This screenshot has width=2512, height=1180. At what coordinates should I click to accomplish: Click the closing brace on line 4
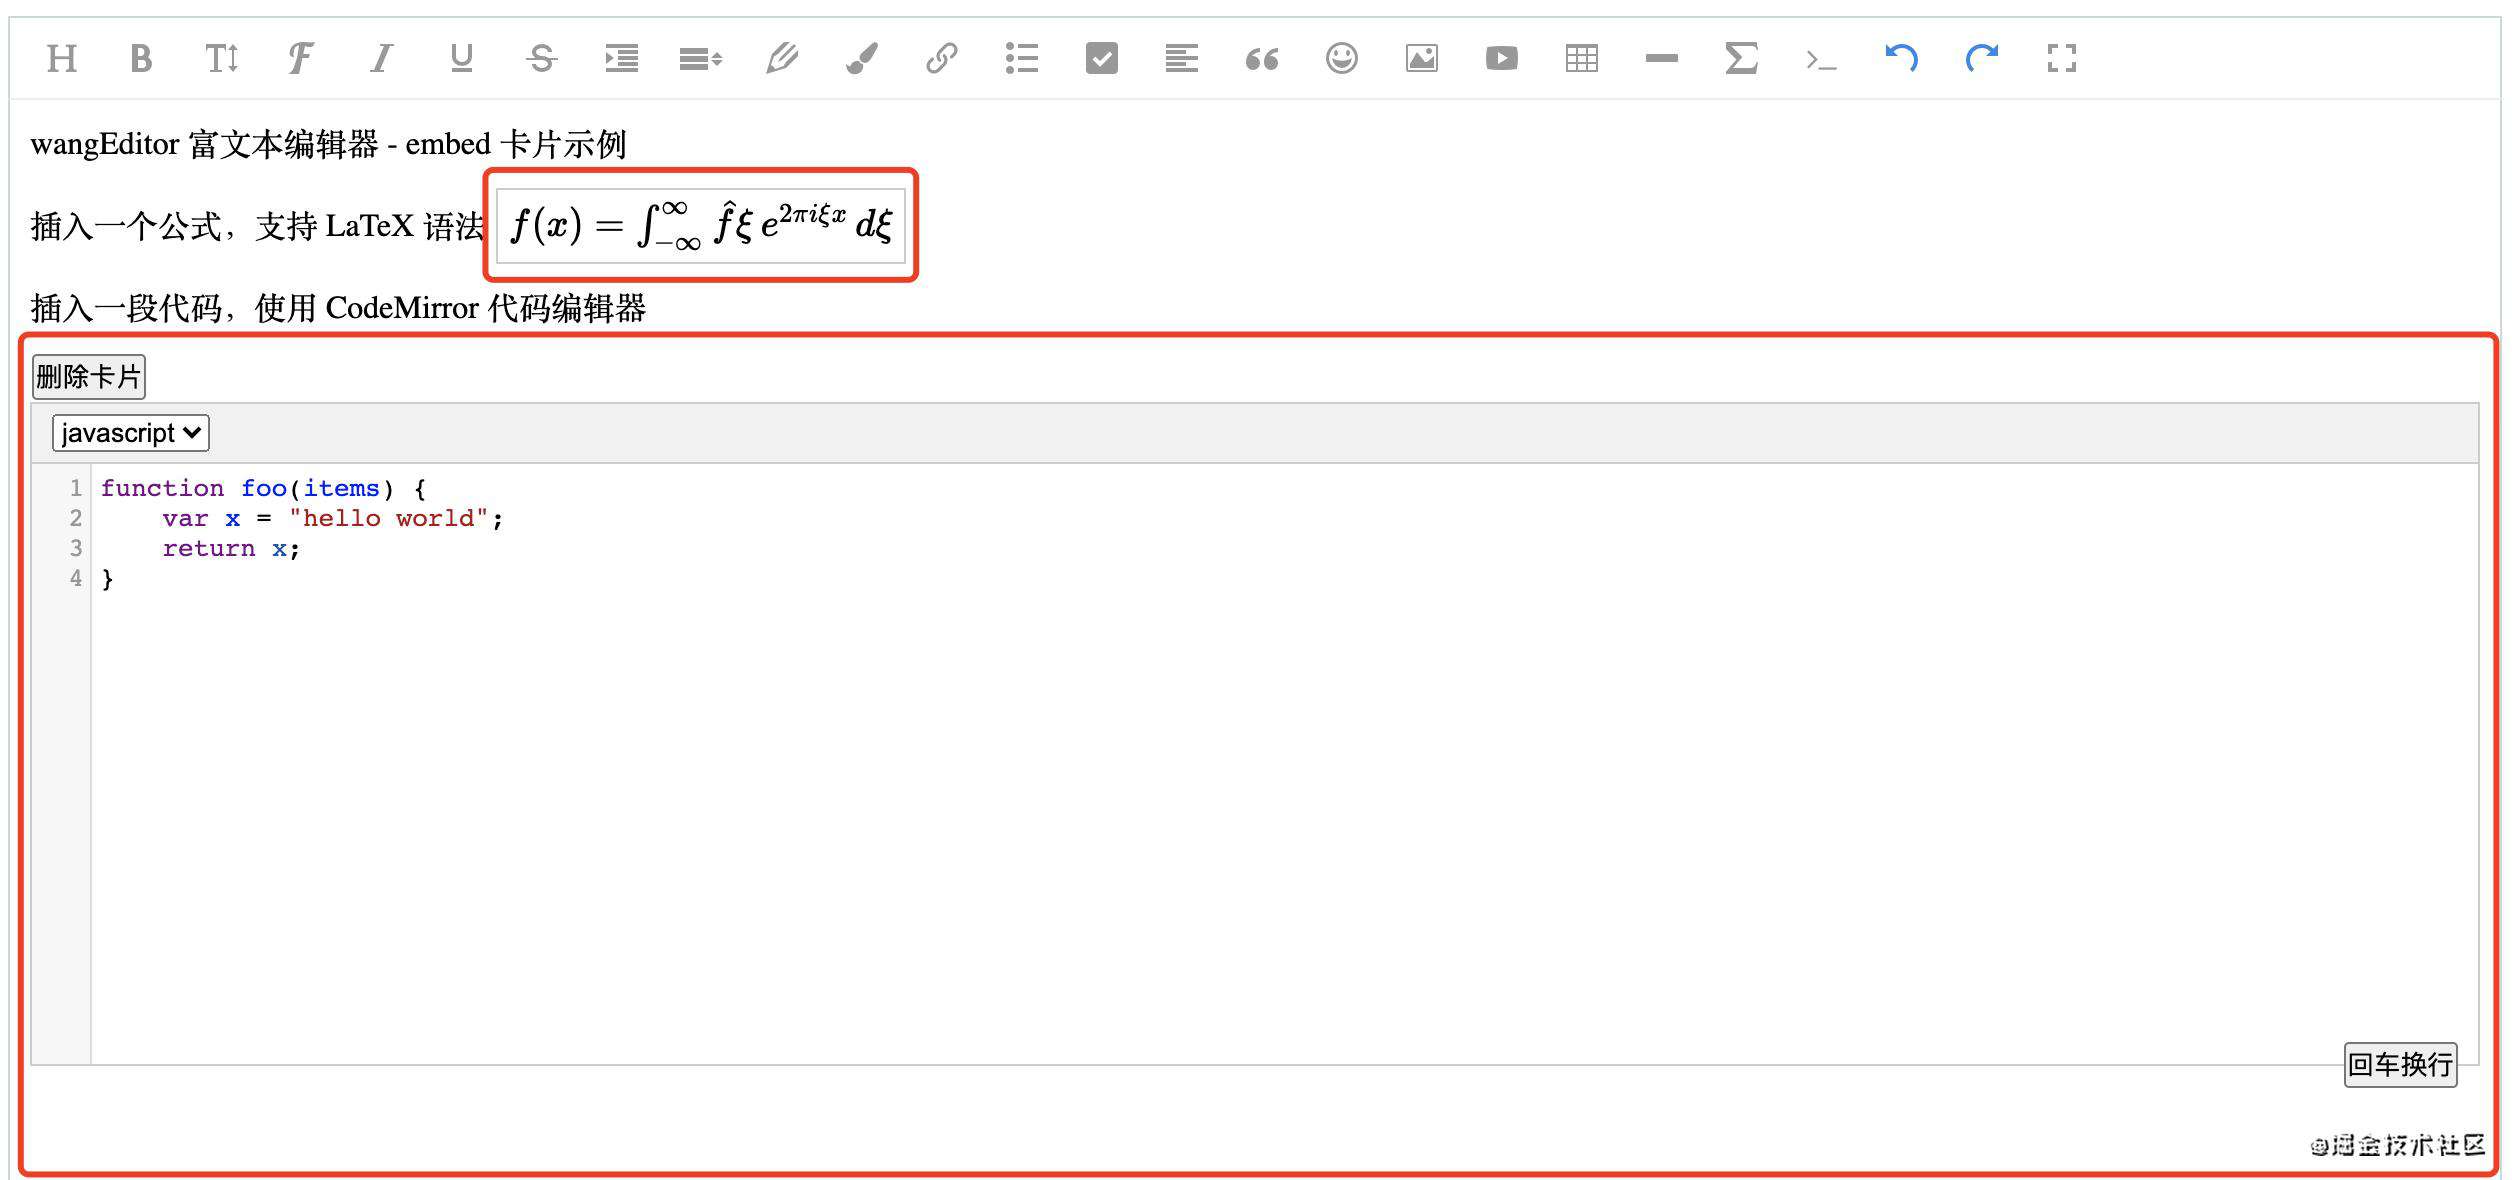[x=107, y=579]
